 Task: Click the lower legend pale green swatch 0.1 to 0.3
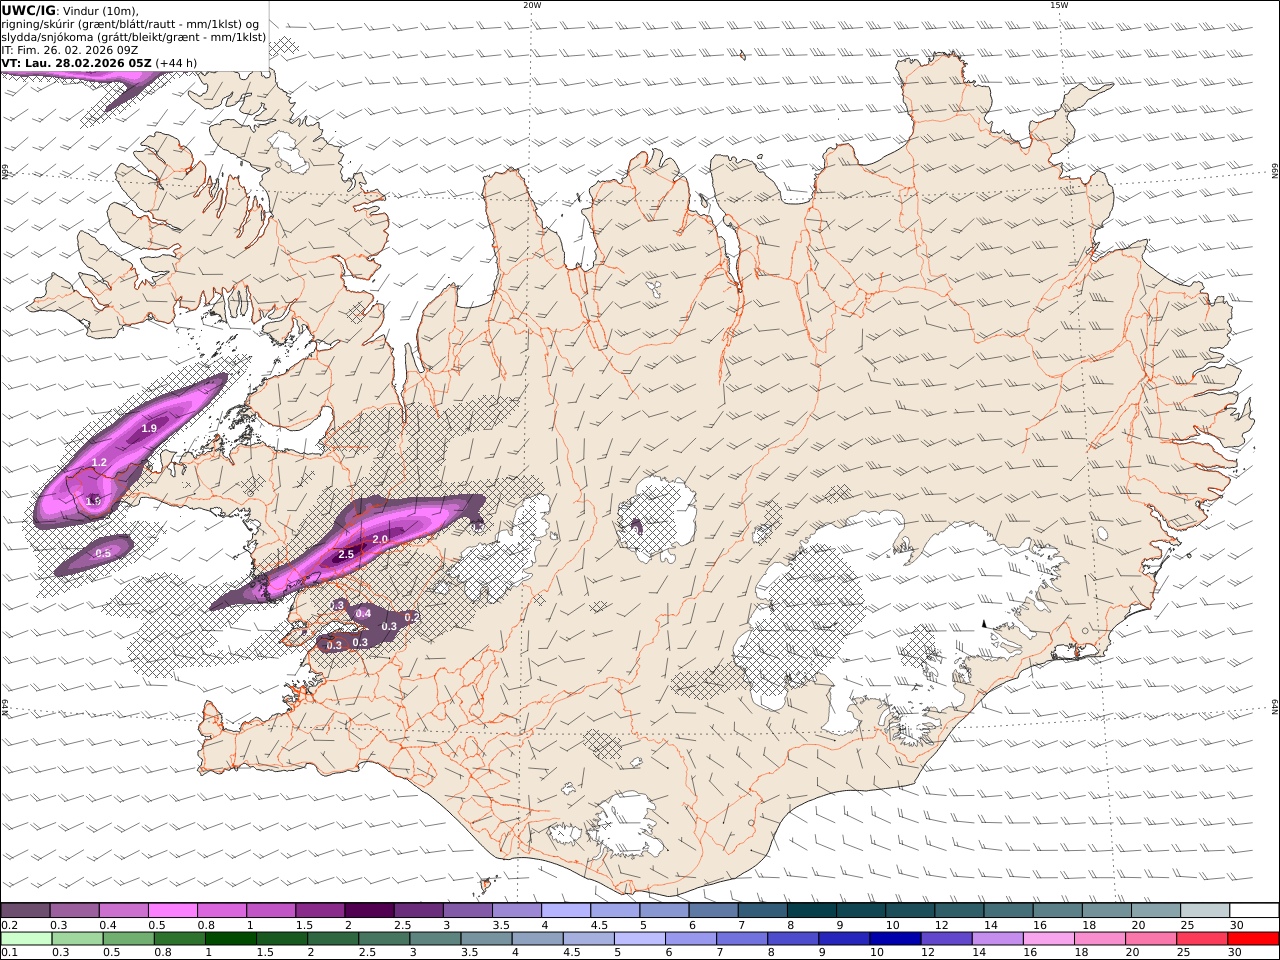tap(26, 939)
